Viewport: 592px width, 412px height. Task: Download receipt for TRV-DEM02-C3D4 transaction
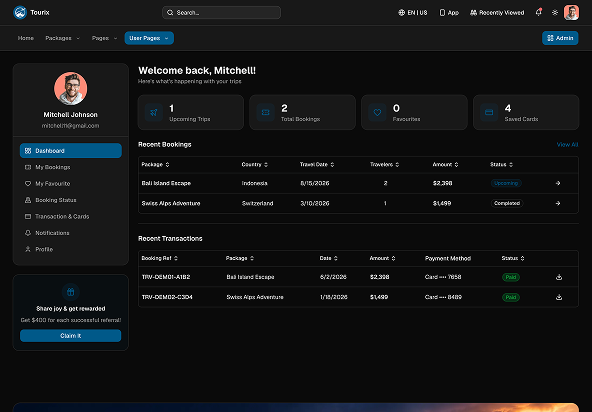pyautogui.click(x=559, y=297)
